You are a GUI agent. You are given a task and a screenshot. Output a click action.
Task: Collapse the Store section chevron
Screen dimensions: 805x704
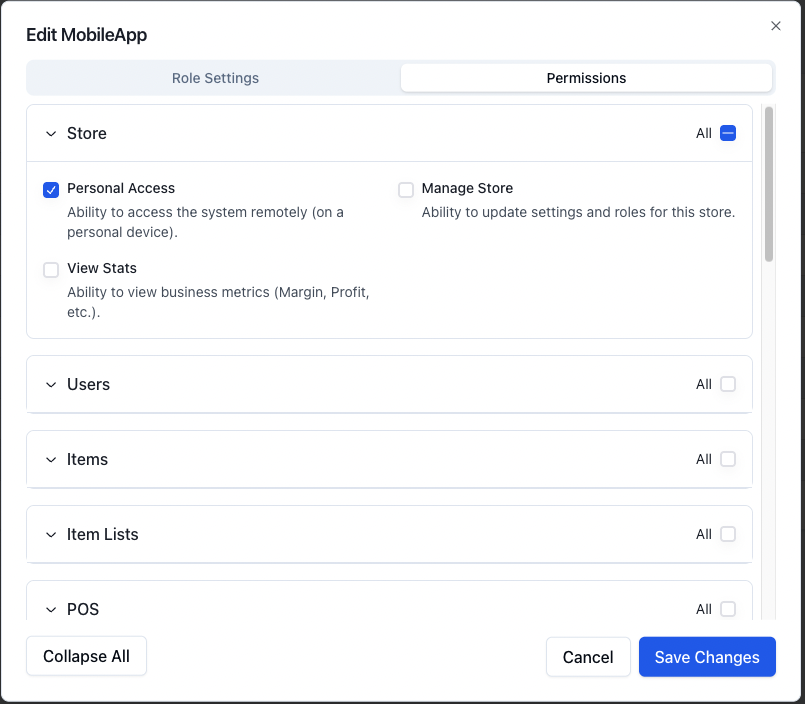tap(51, 134)
